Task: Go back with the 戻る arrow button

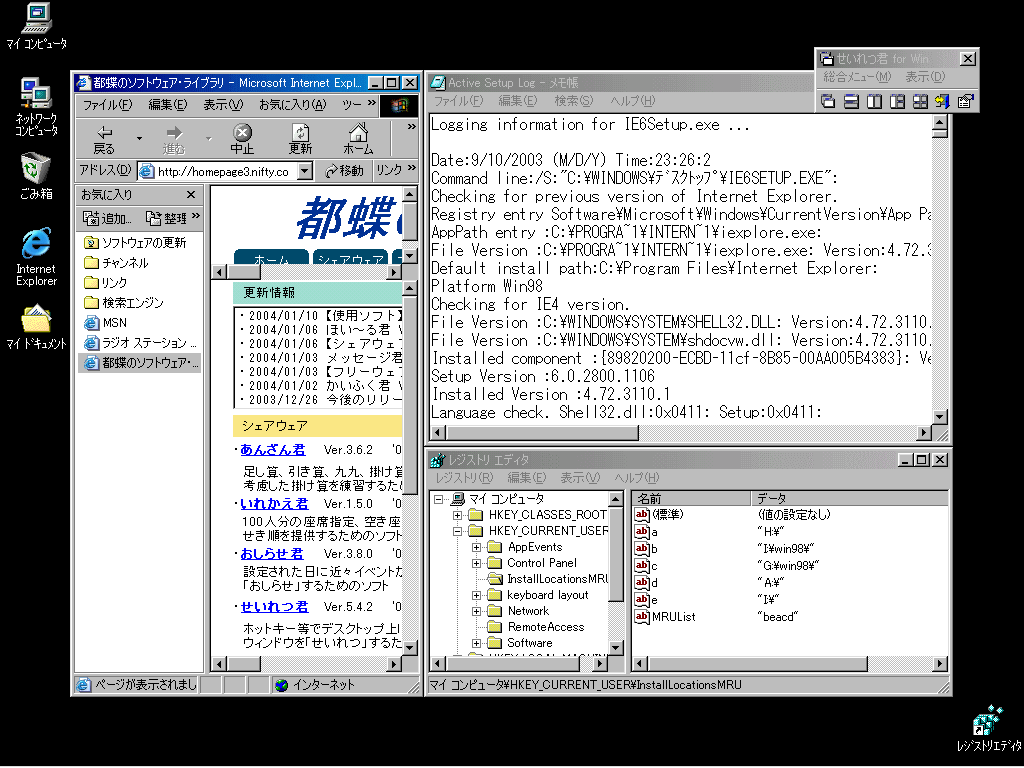Action: click(x=104, y=140)
